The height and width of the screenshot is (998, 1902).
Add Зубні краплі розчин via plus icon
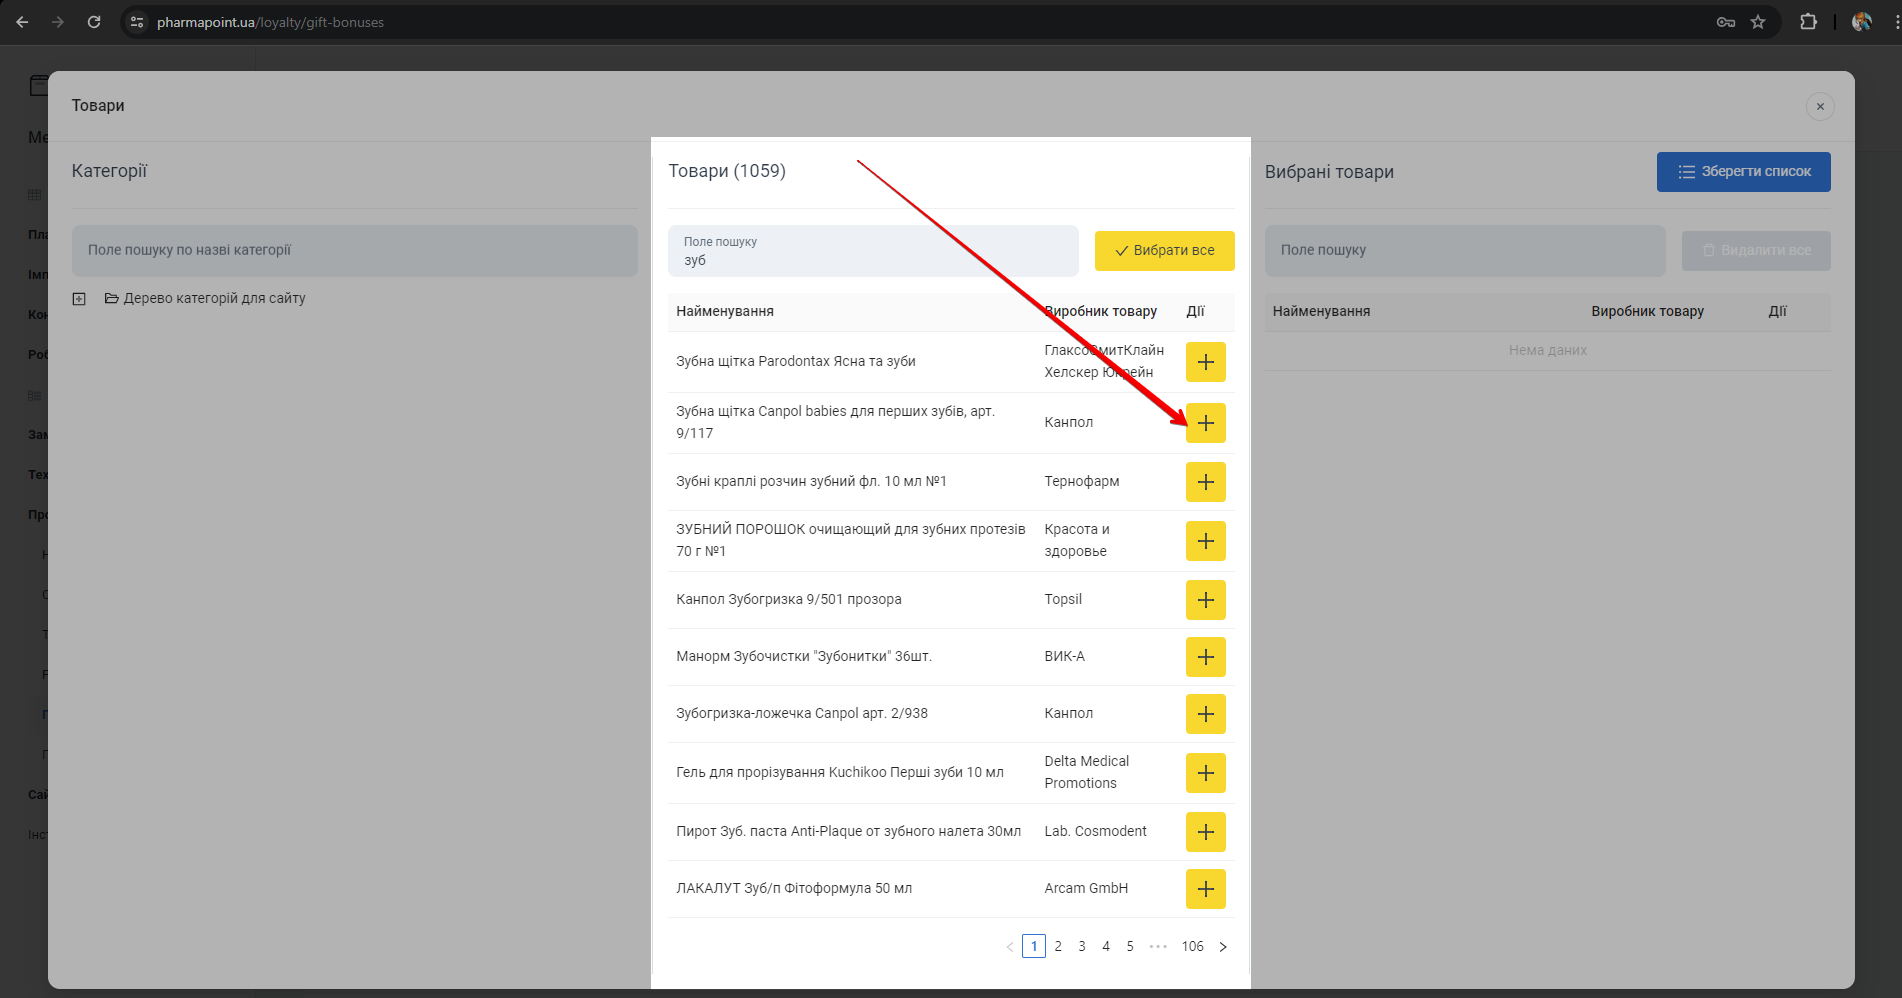(1205, 482)
